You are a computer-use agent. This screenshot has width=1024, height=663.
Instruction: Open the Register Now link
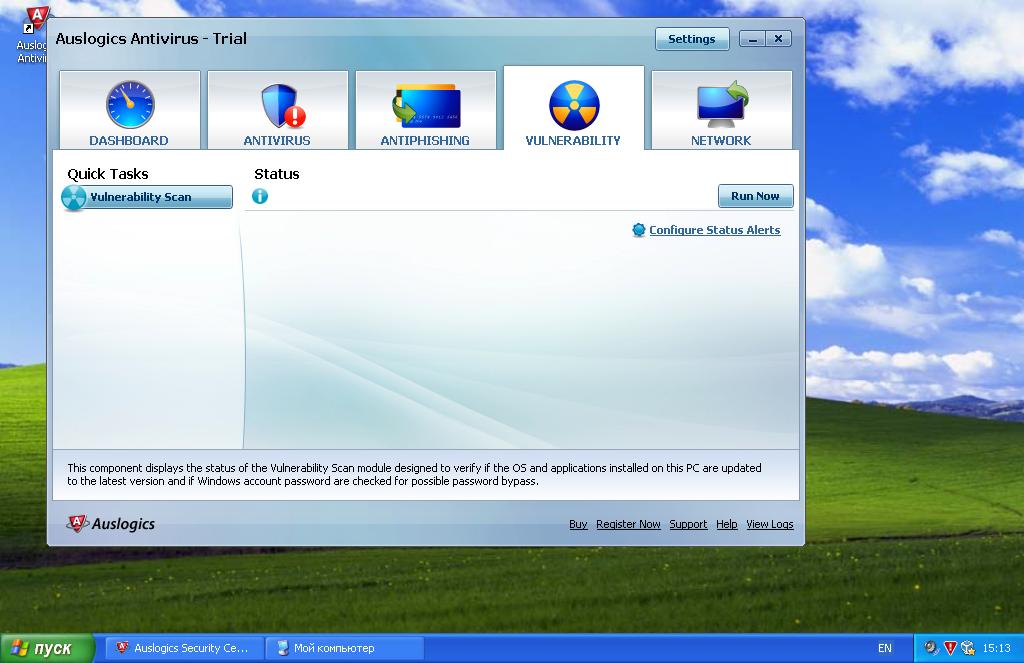pos(628,525)
